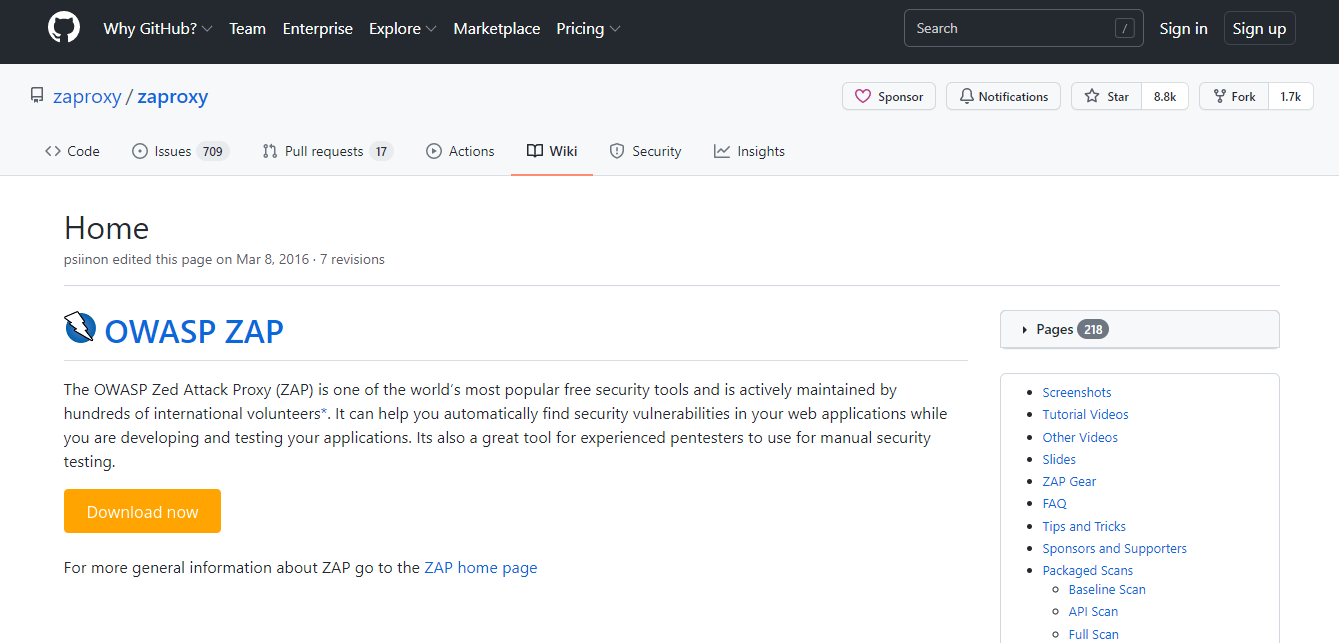Open the FAQ sidebar link

tap(1054, 503)
